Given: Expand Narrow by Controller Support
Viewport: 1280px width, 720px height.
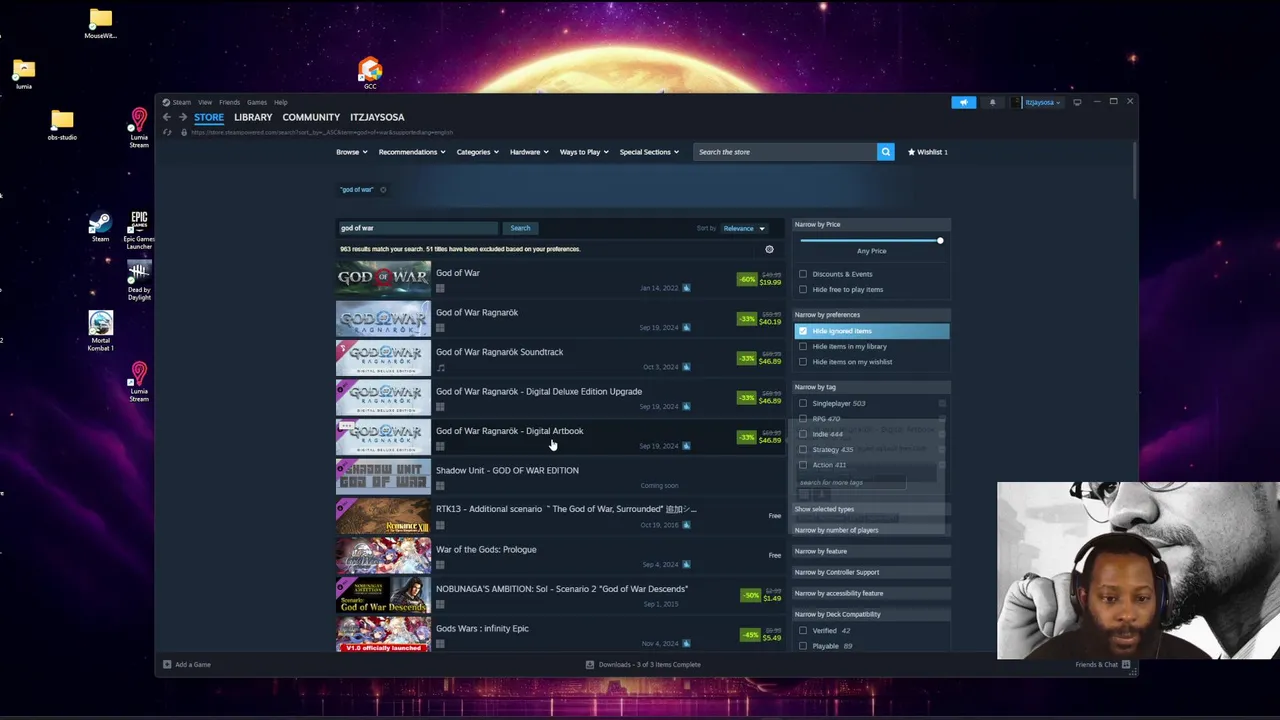Looking at the screenshot, I should pos(870,572).
